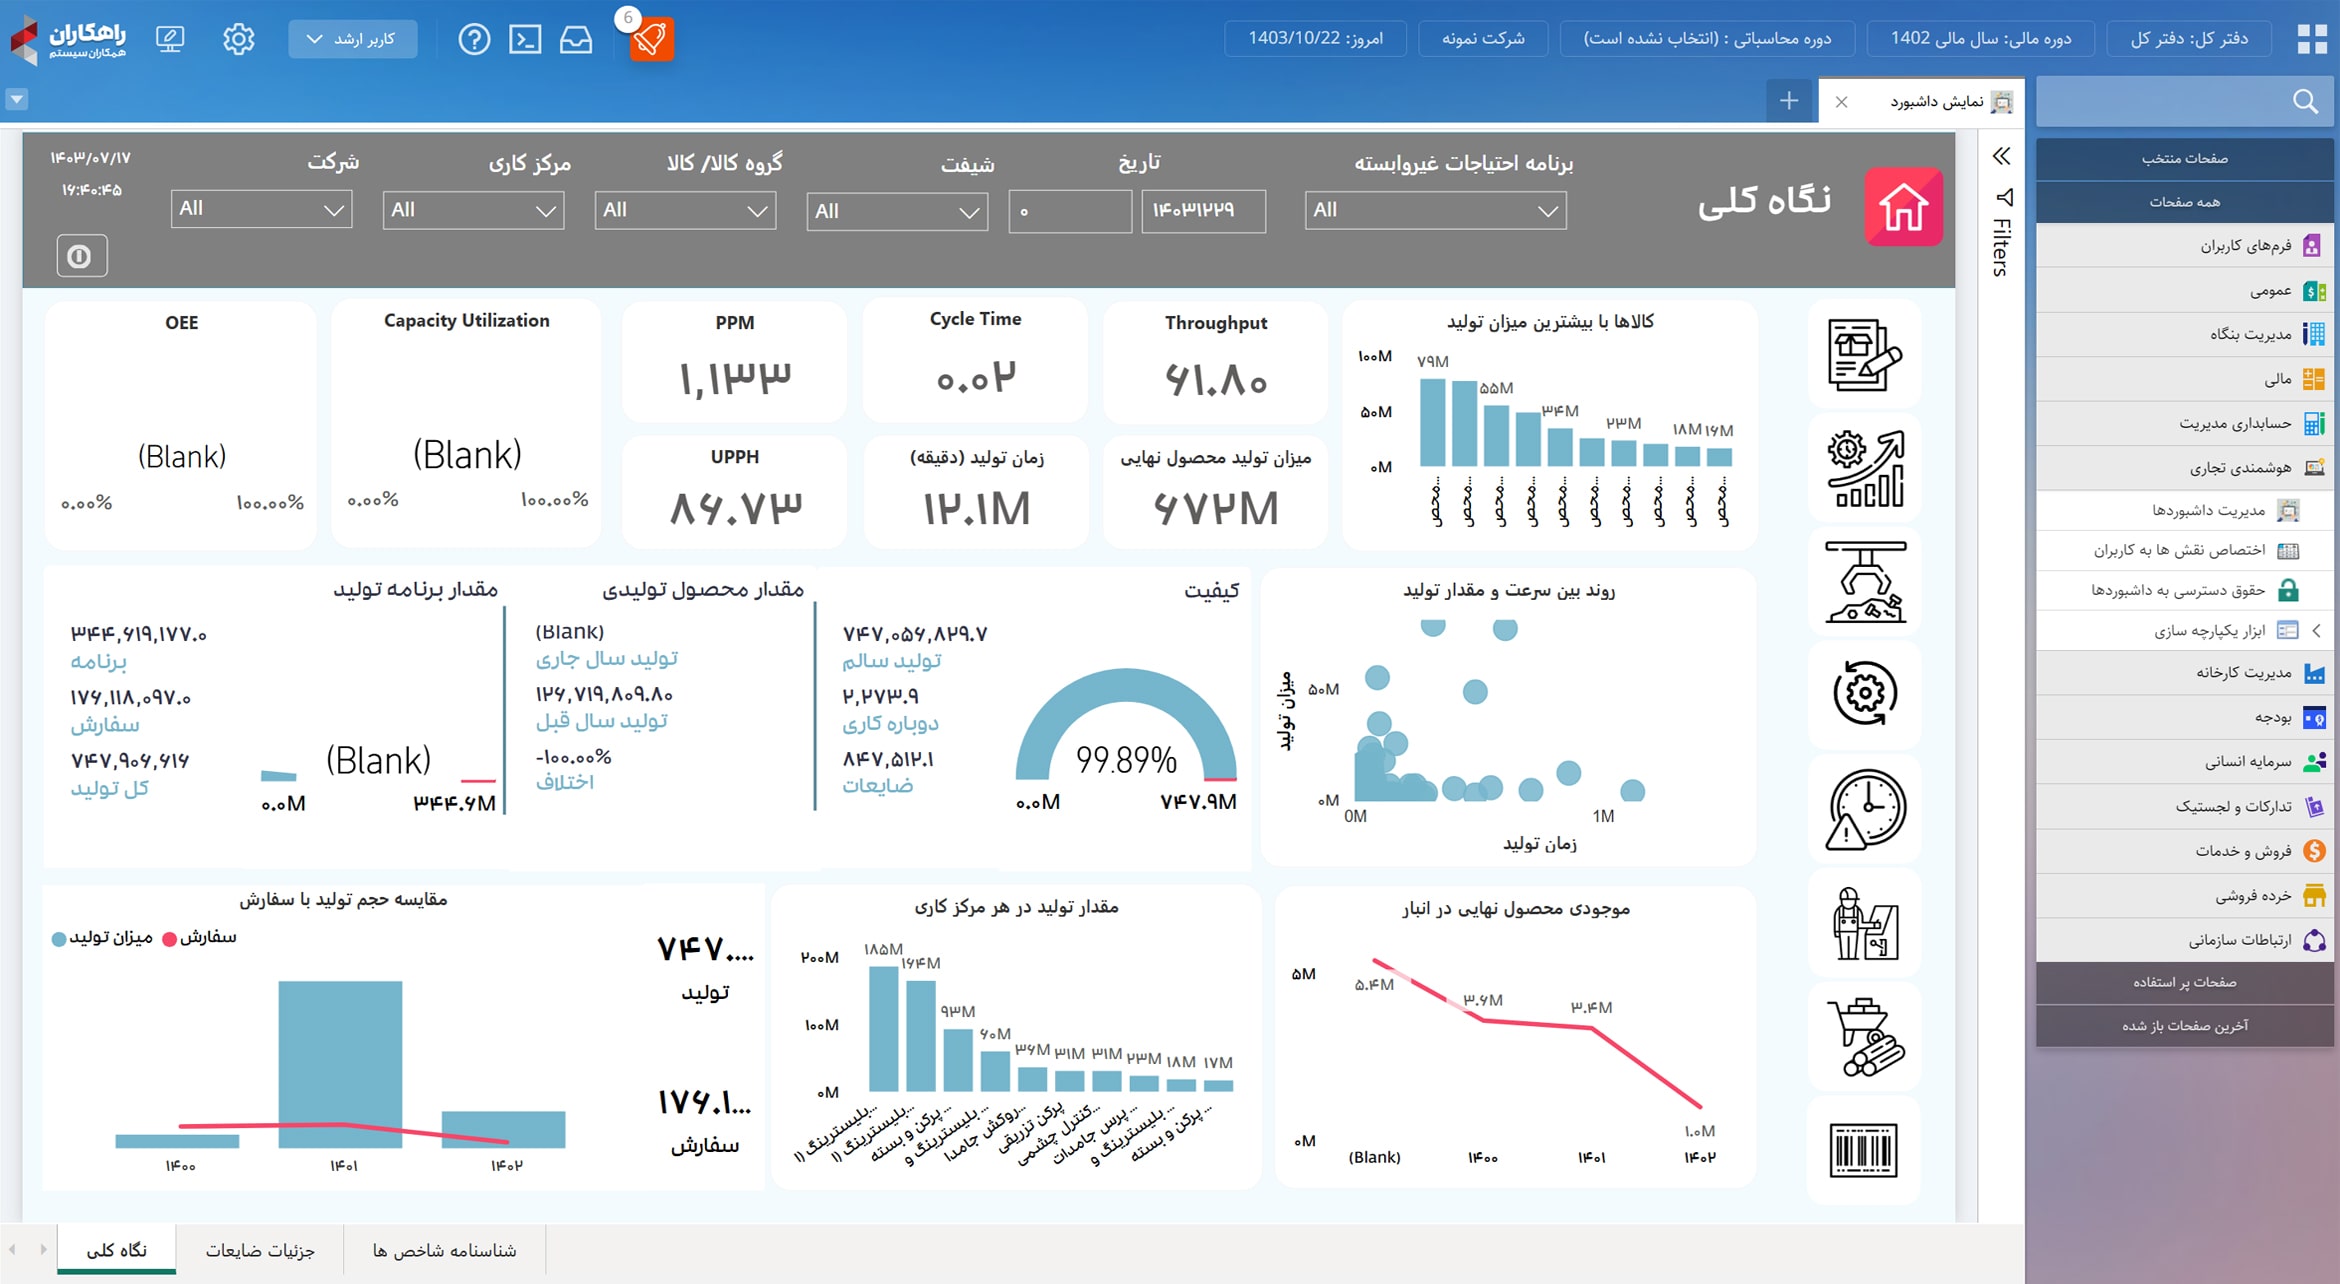The width and height of the screenshot is (2340, 1284).
Task: Open the barcode icon in dashboard sidebar
Action: point(1864,1150)
